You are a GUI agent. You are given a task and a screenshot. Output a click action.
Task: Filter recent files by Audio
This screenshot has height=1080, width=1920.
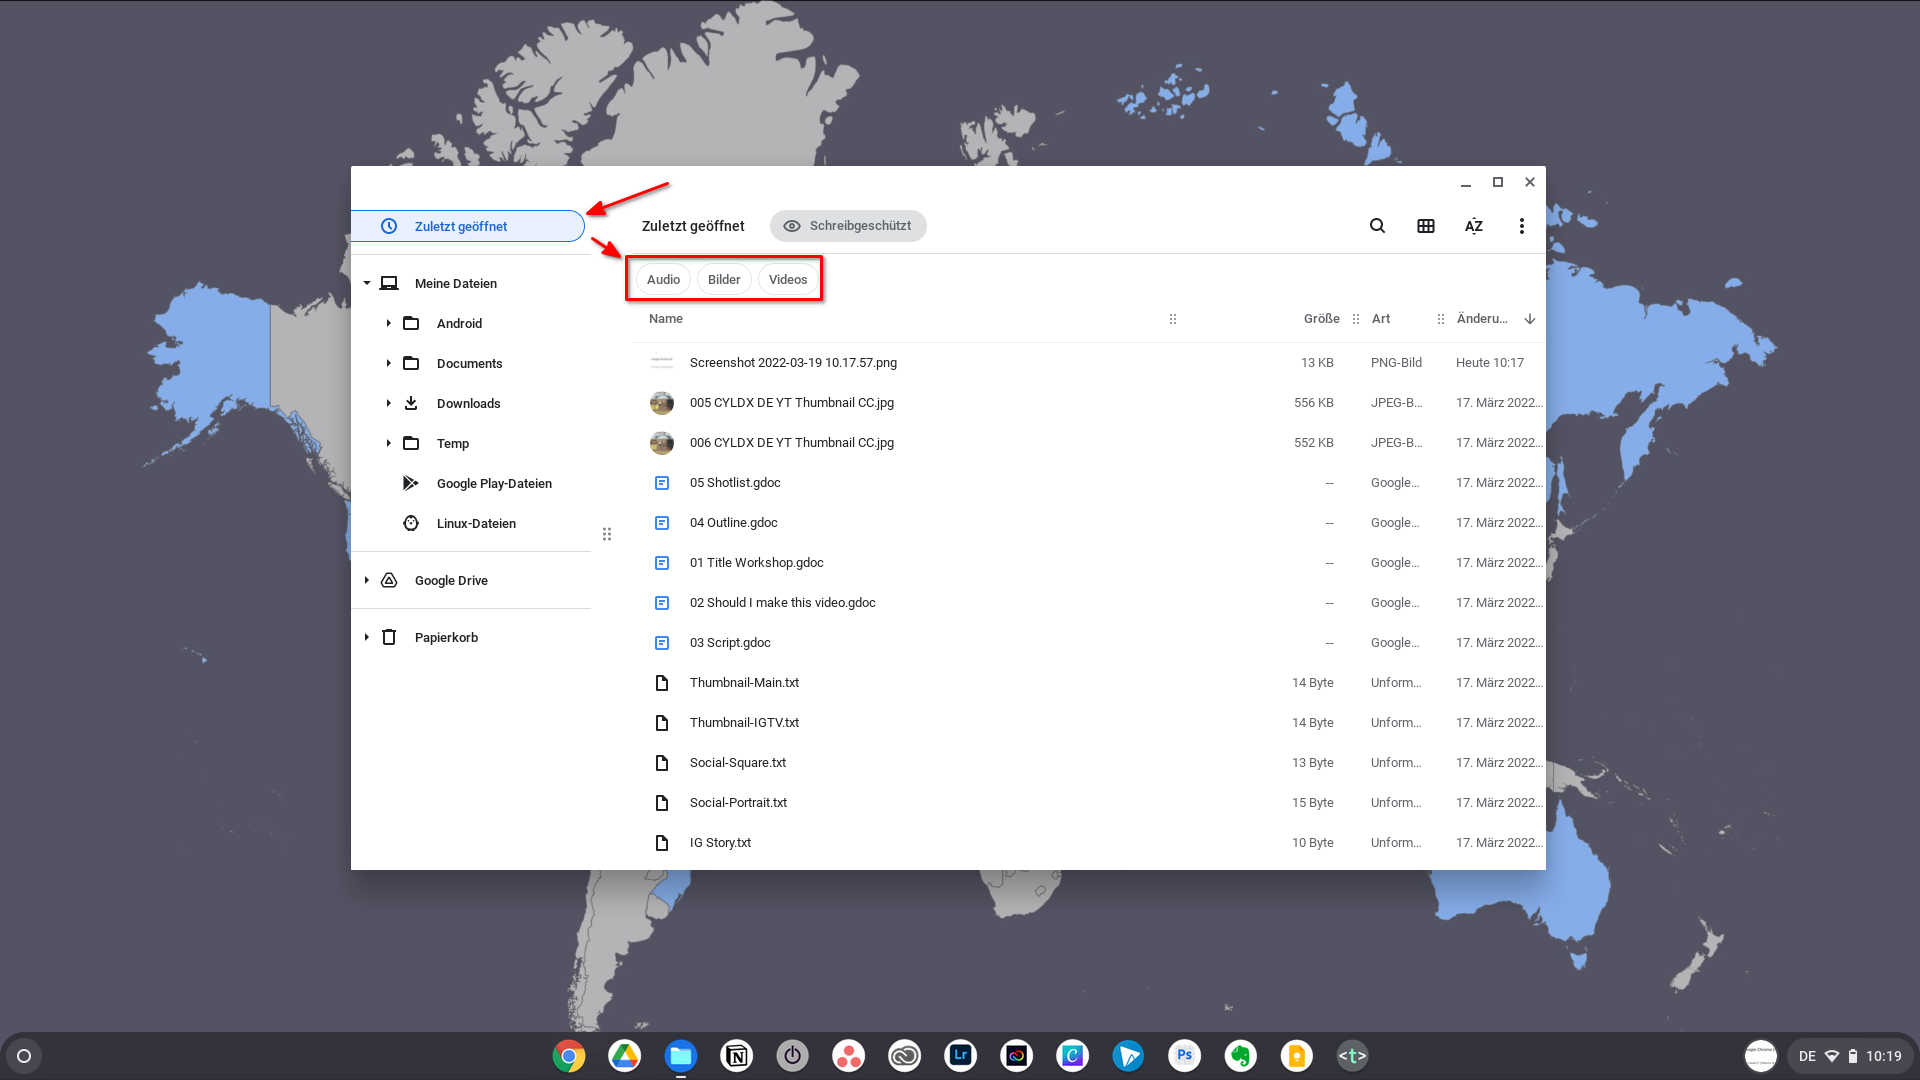pos(663,279)
